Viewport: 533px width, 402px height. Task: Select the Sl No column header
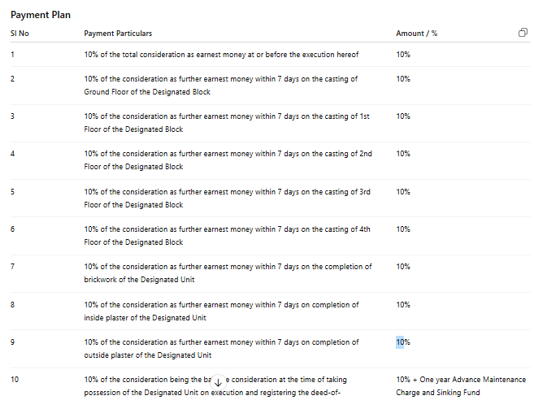(20, 33)
